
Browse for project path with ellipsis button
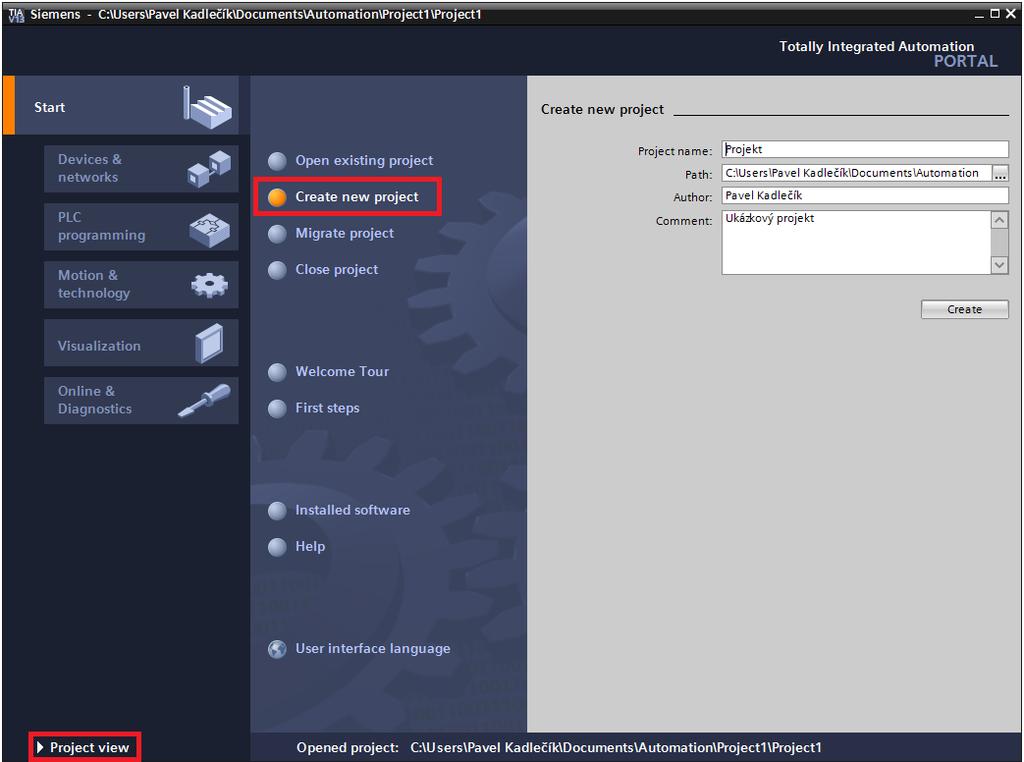tap(1000, 174)
